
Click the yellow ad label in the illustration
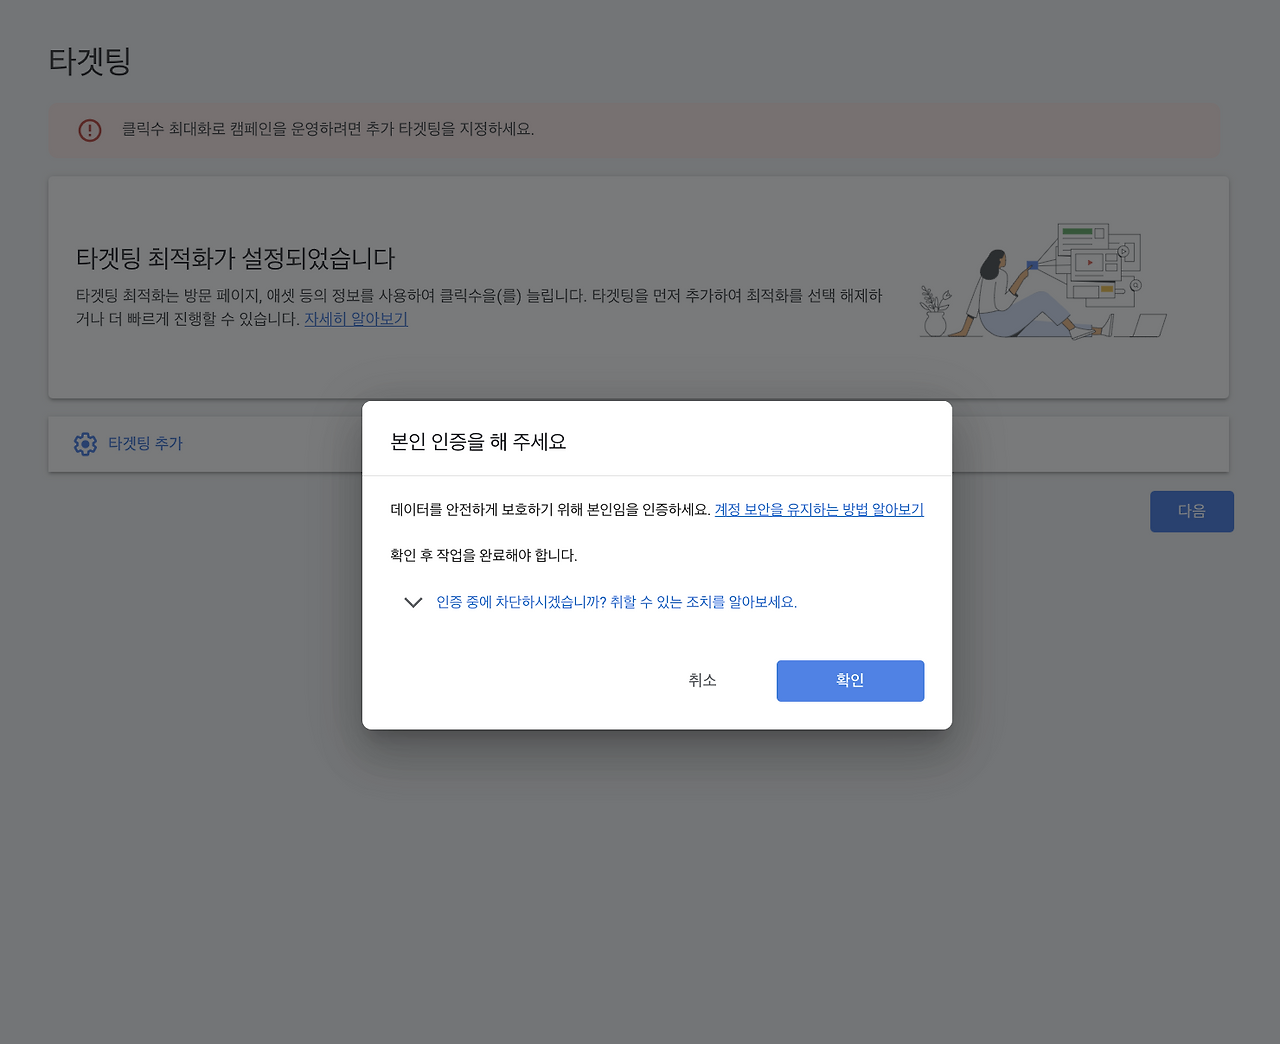click(x=1106, y=288)
